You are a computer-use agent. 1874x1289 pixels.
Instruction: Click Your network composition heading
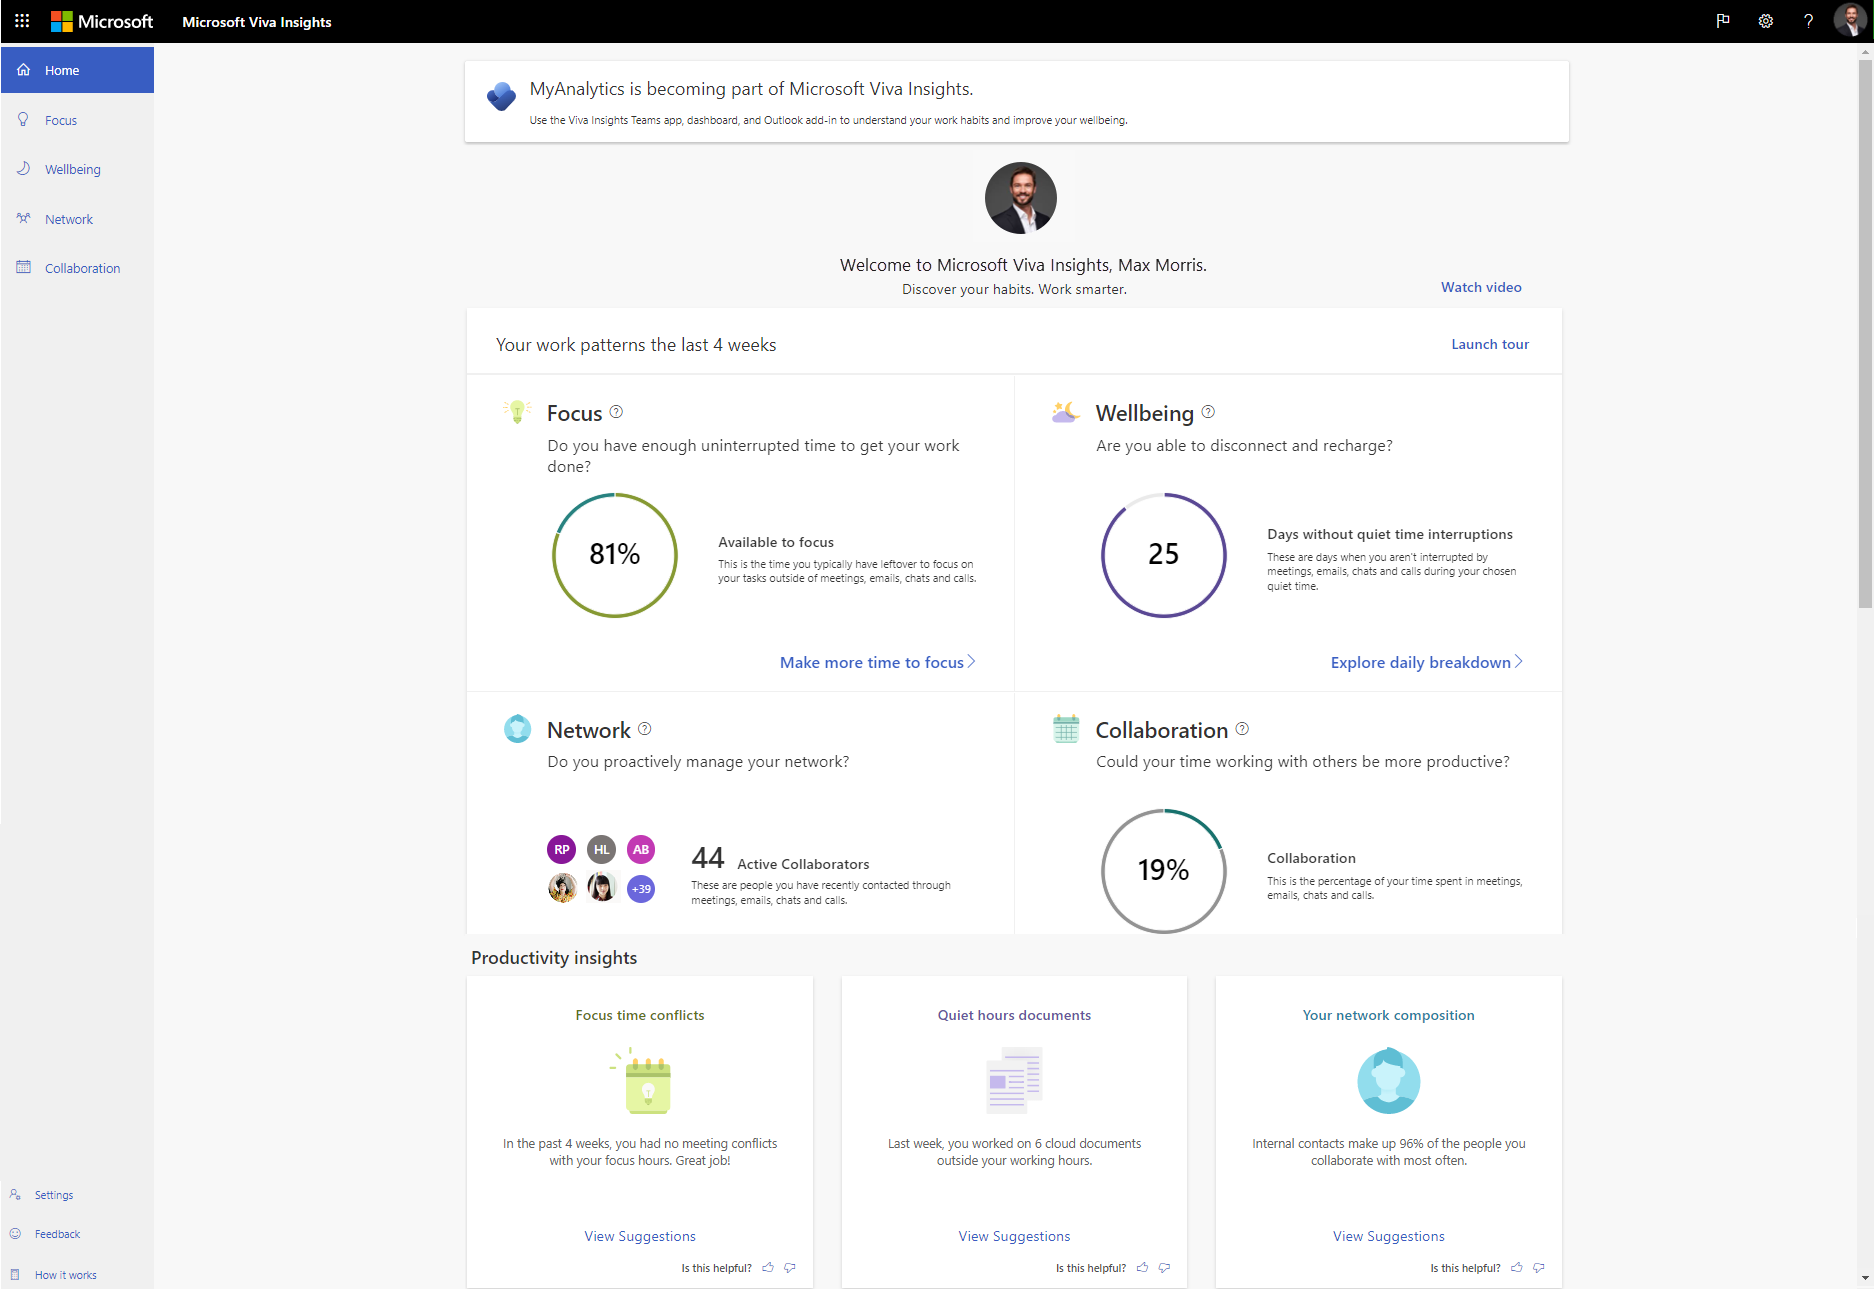coord(1389,1015)
